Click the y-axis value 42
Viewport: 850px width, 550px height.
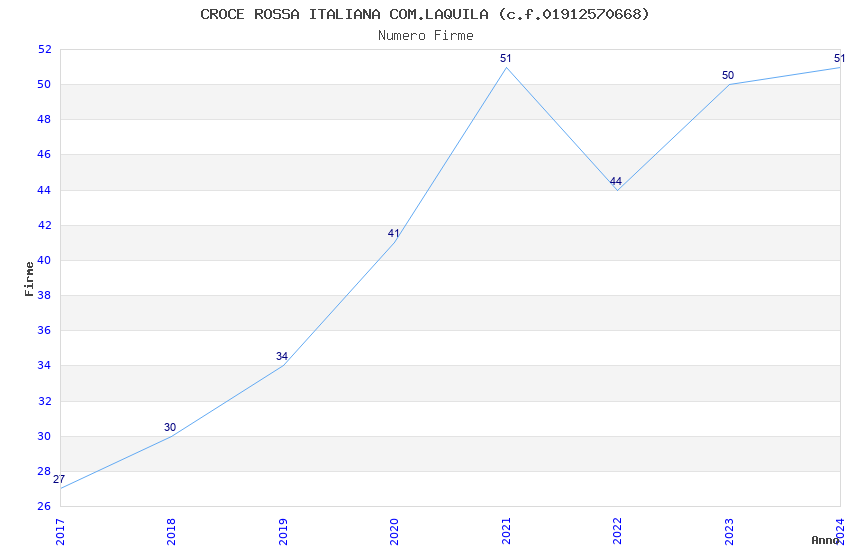pyautogui.click(x=44, y=225)
